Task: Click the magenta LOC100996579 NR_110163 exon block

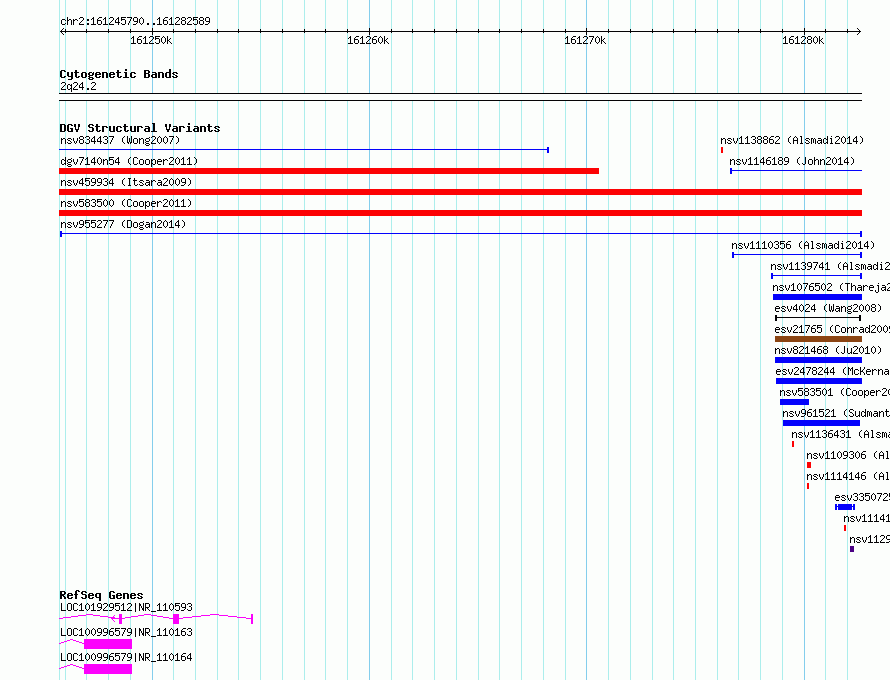Action: [107, 645]
